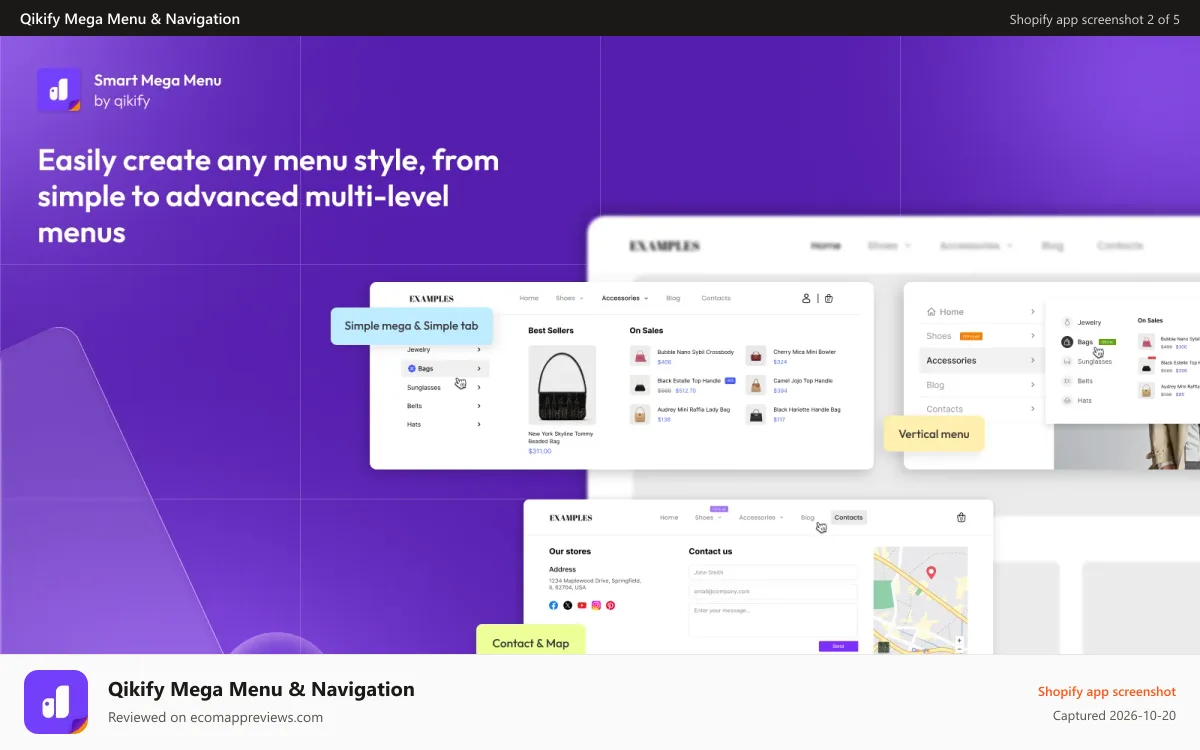Click the purple Send button
This screenshot has height=750, width=1200.
[838, 646]
